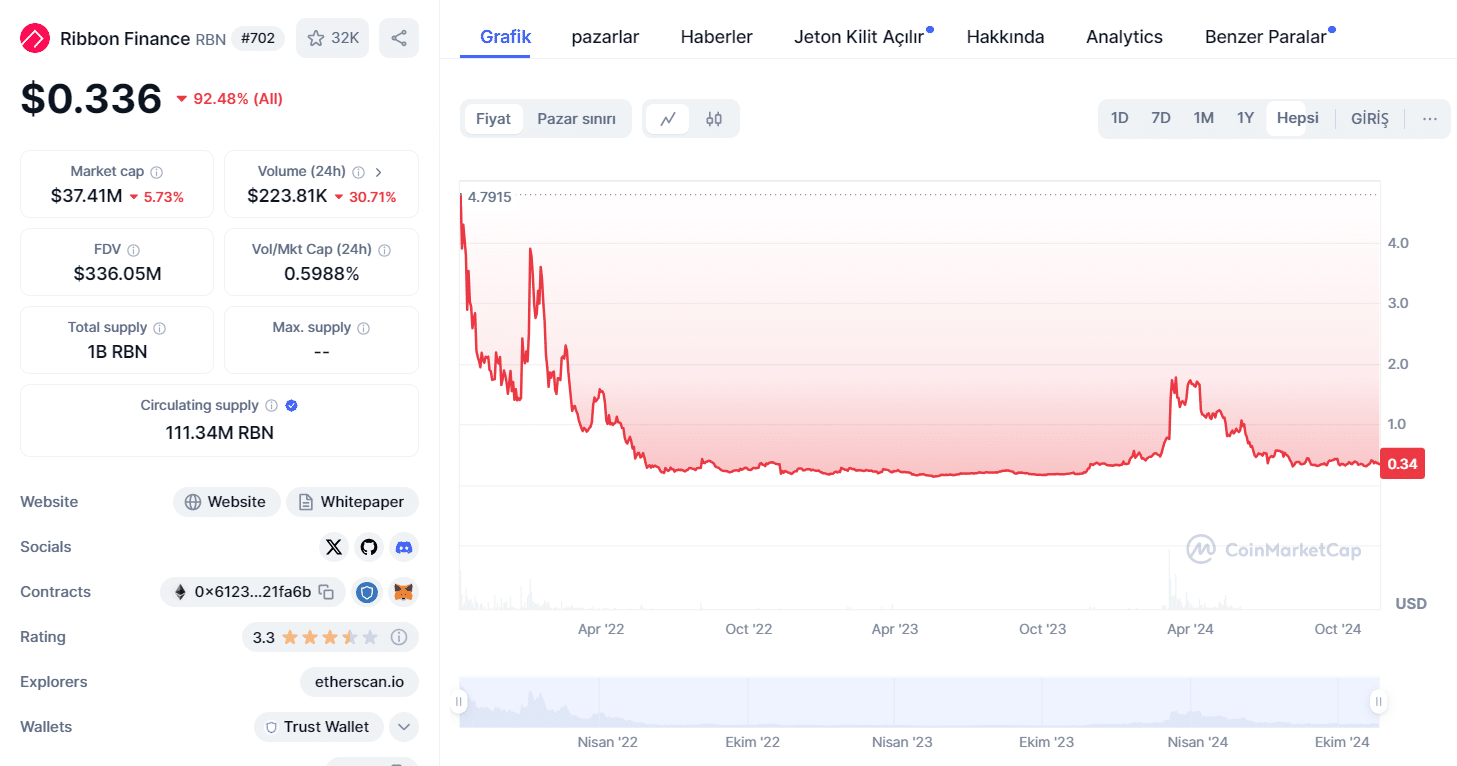1457x766 pixels.
Task: Open the GitHub social icon
Action: 369,547
